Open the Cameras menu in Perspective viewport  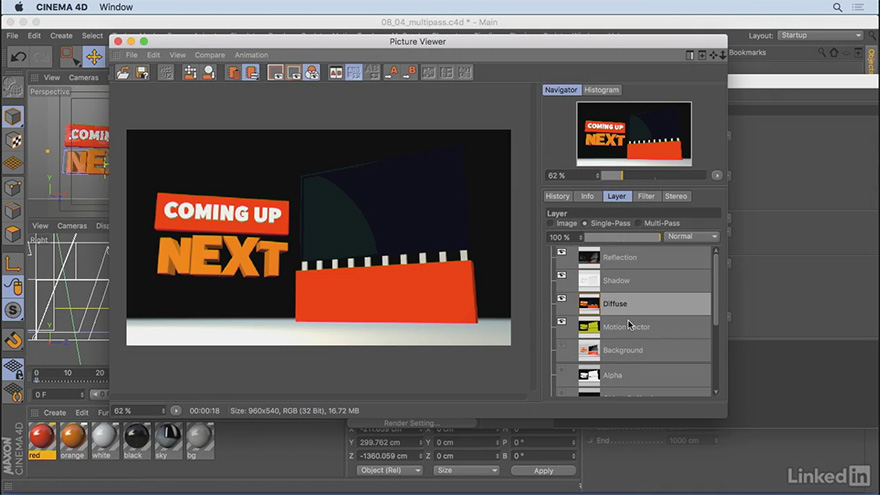coord(84,77)
